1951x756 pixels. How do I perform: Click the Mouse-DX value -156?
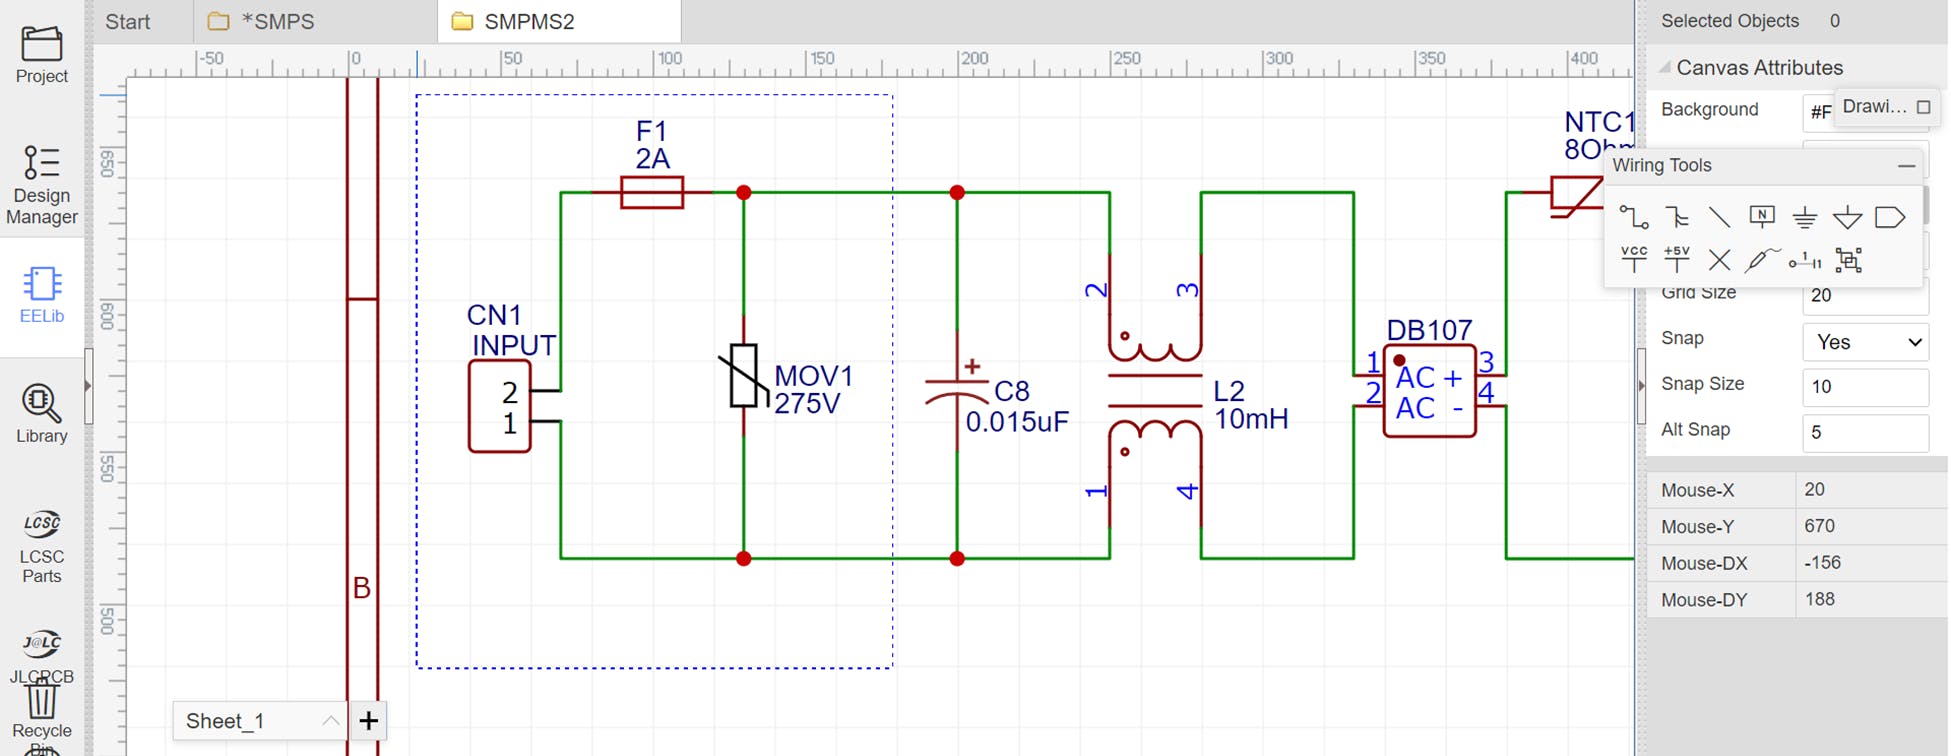pos(1825,563)
